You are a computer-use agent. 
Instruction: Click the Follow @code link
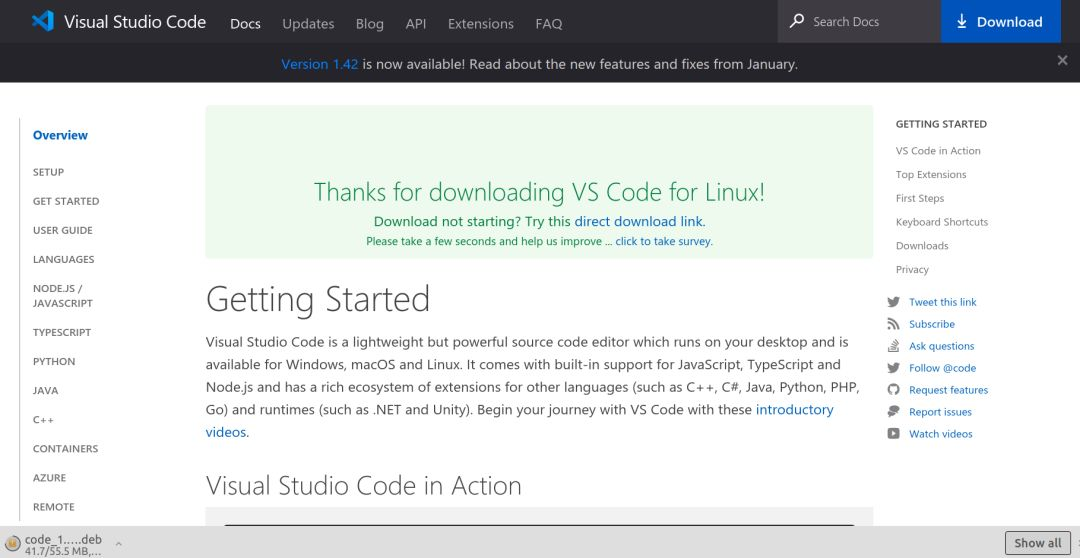point(942,368)
